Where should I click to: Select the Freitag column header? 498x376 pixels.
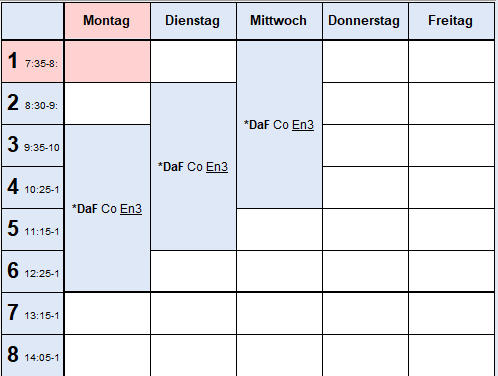[451, 21]
